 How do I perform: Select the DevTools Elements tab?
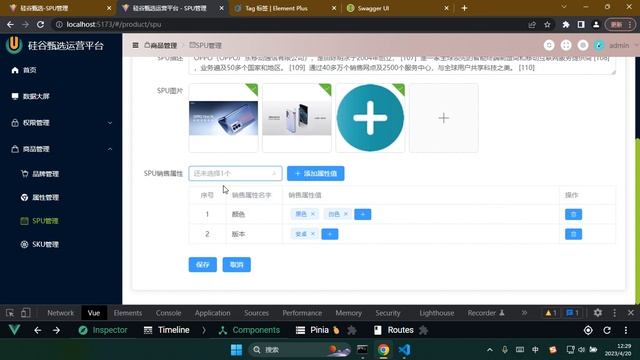[x=128, y=313]
